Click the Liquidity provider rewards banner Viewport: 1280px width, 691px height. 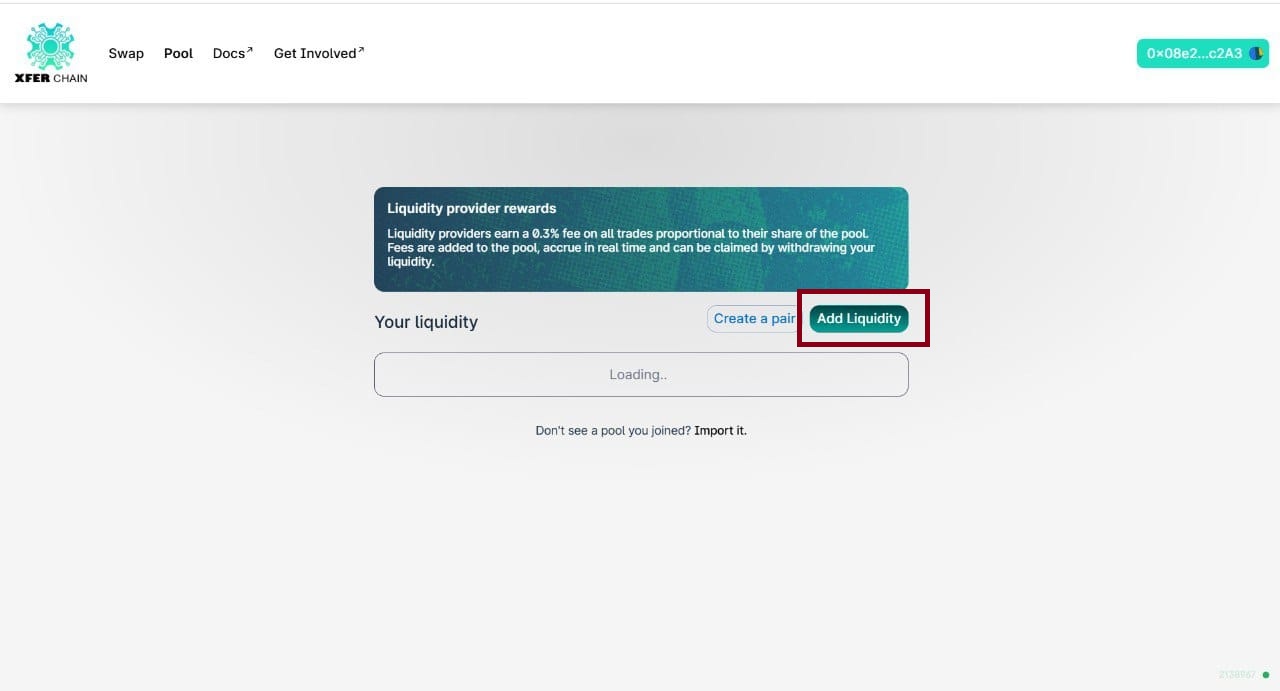[641, 238]
